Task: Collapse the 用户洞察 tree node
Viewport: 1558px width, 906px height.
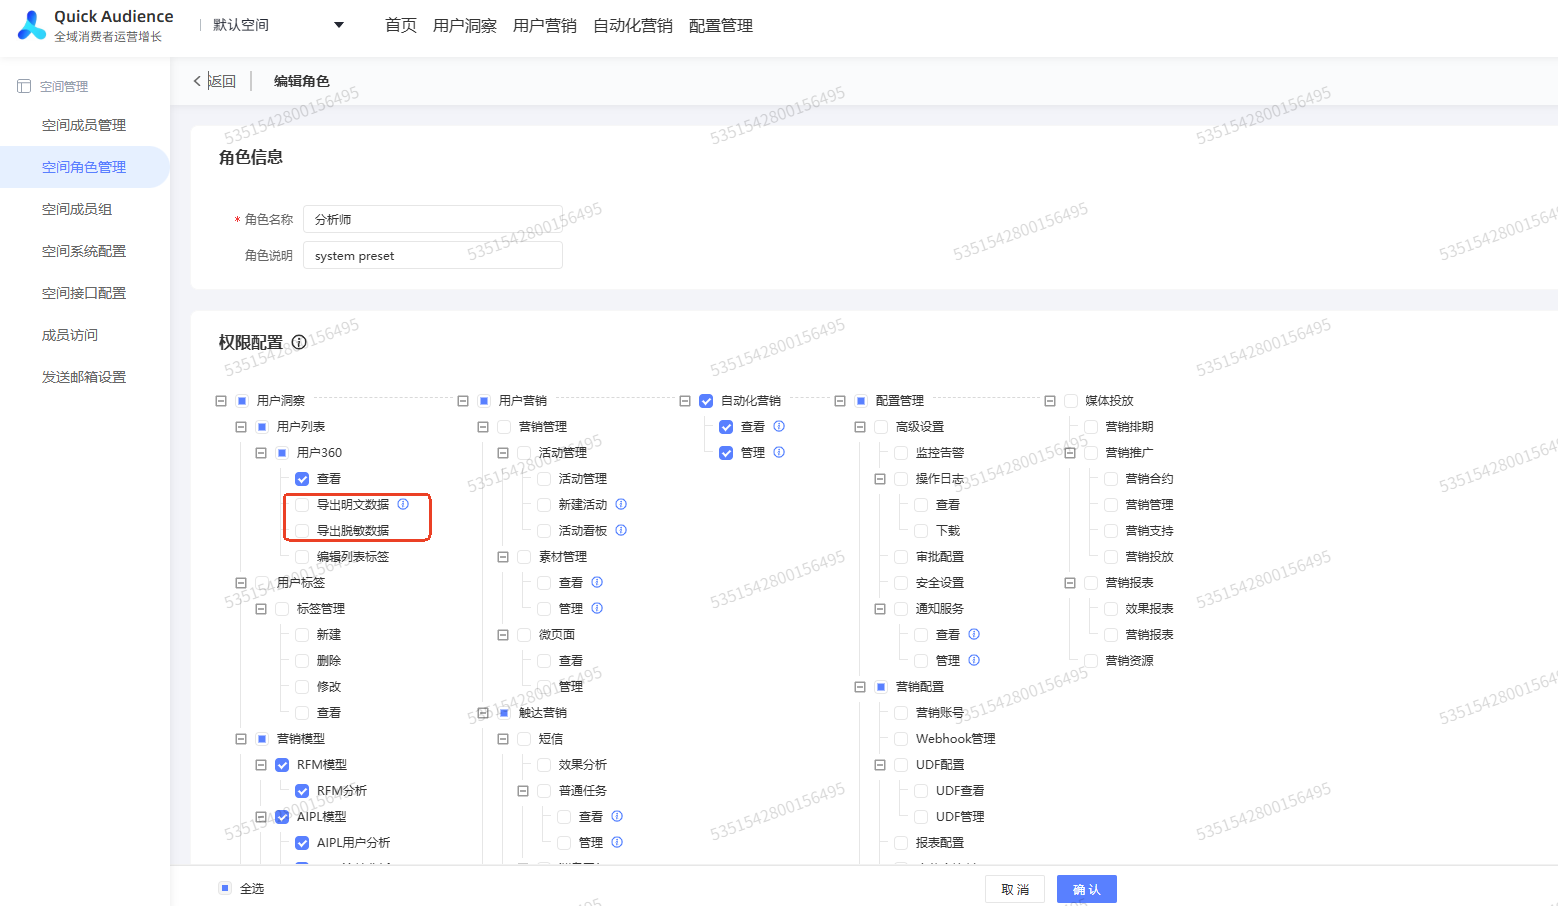Action: click(221, 401)
